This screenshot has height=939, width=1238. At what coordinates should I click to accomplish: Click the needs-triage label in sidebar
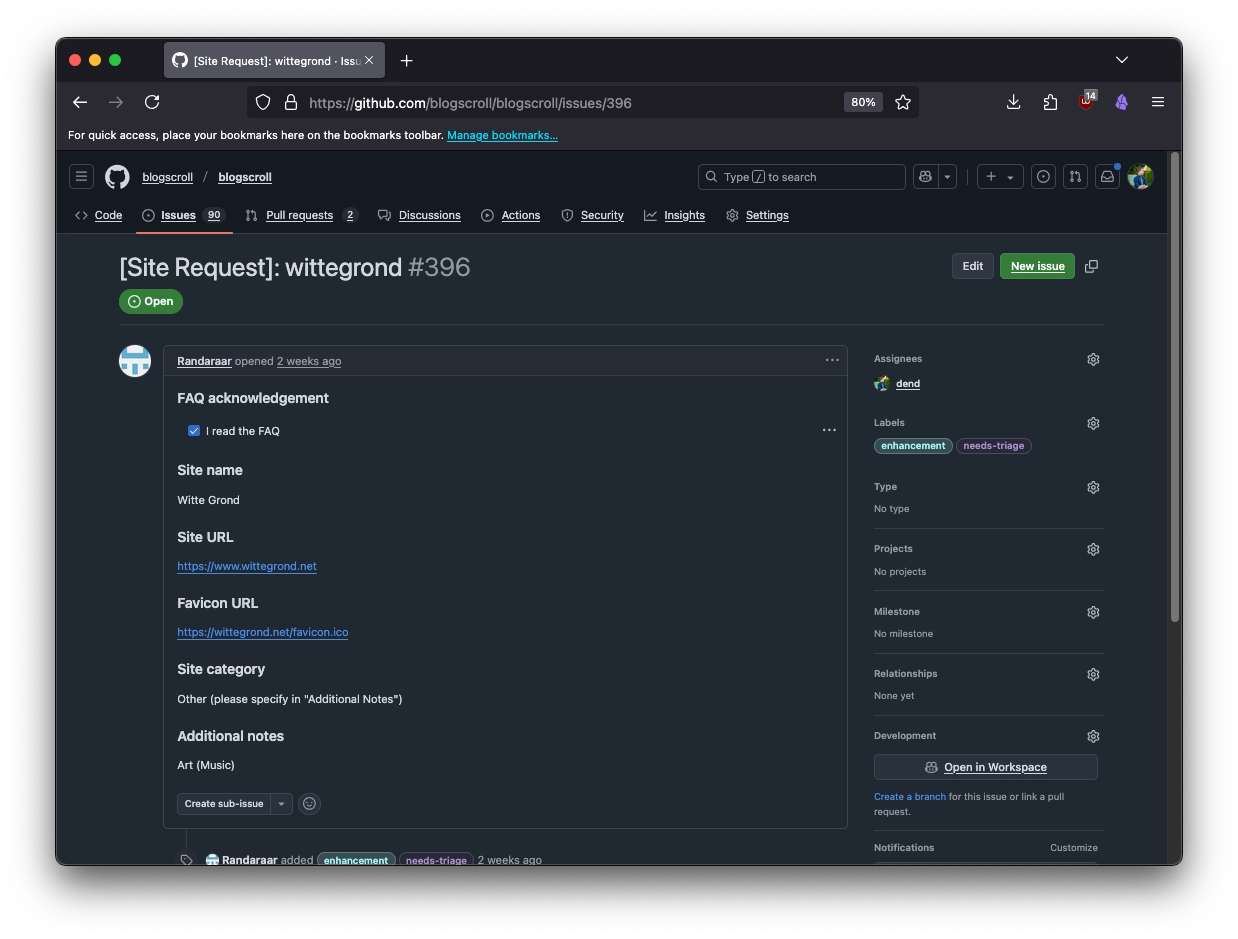pyautogui.click(x=994, y=446)
